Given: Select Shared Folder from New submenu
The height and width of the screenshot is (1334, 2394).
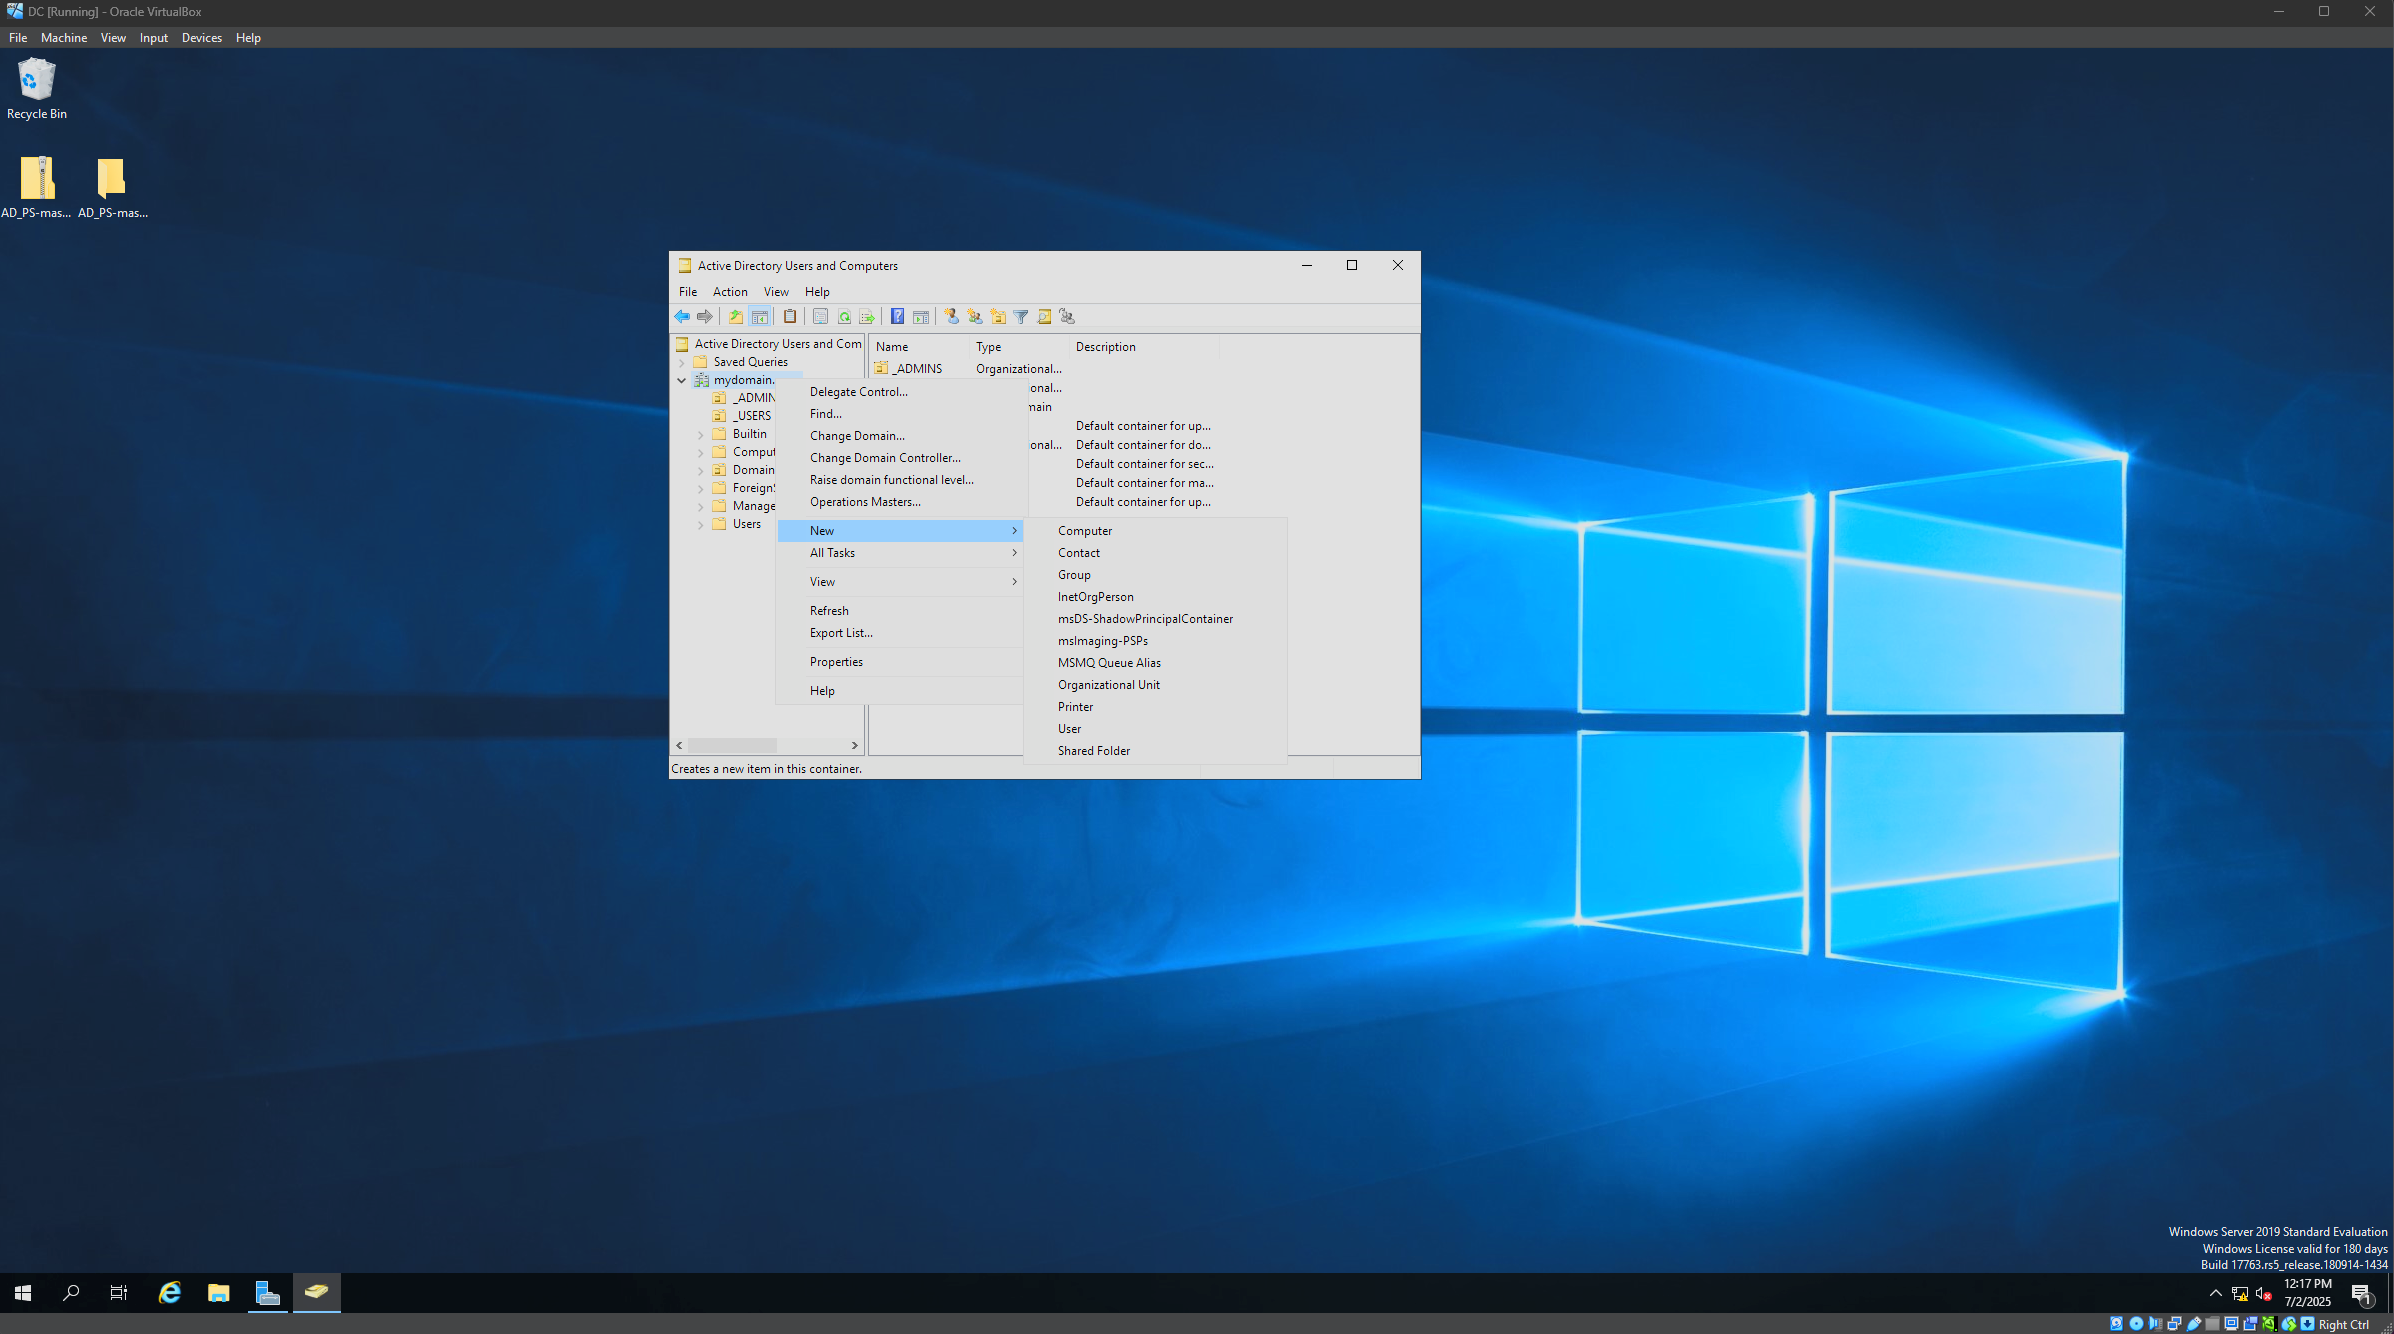Looking at the screenshot, I should (1155, 751).
